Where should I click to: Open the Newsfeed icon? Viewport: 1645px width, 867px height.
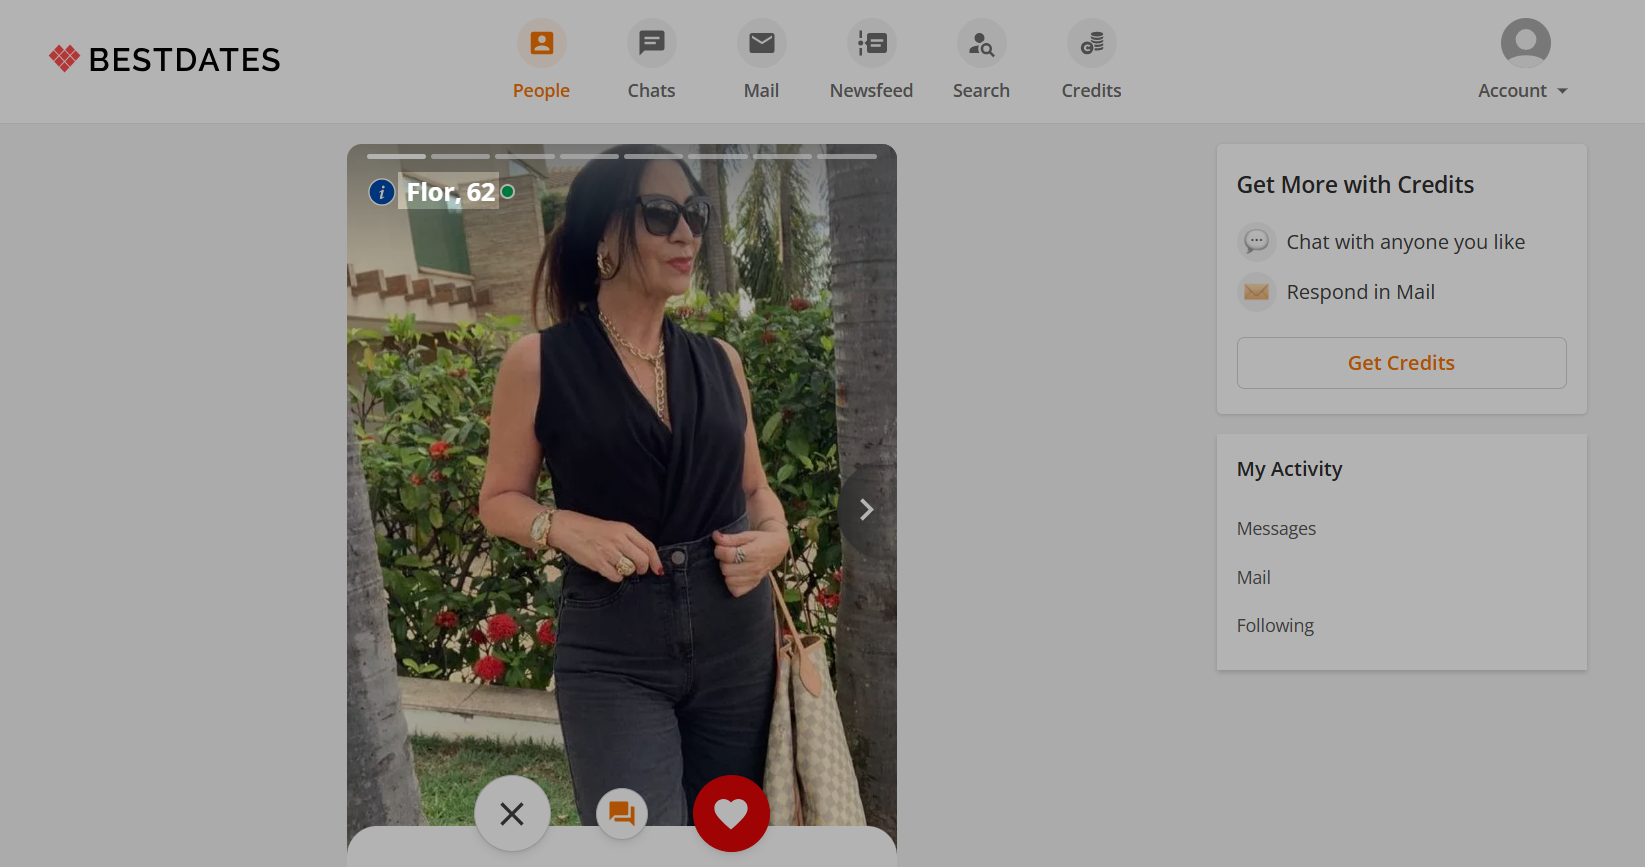[871, 43]
